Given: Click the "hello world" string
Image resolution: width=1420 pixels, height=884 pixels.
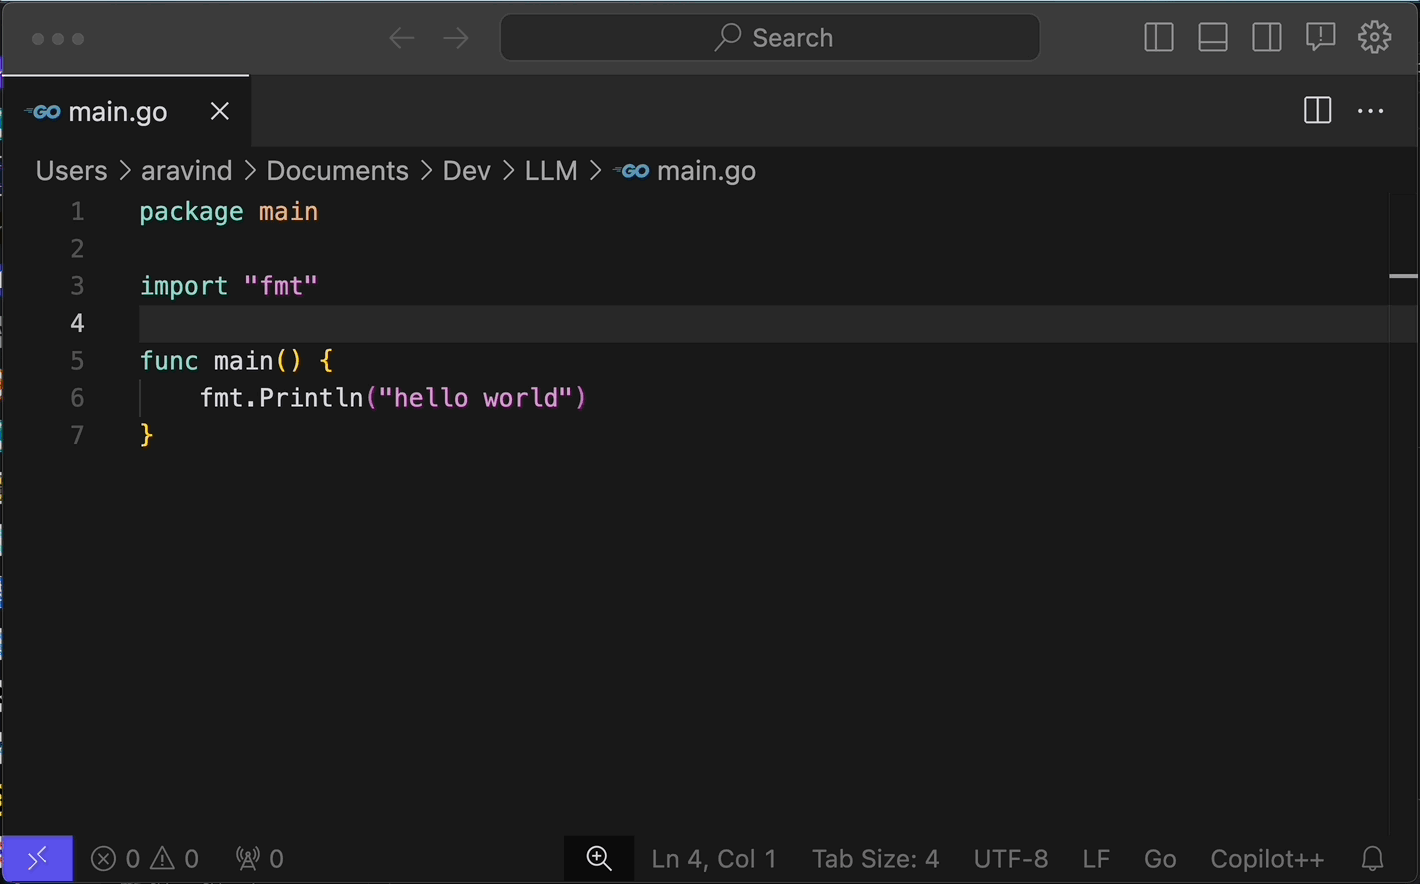Looking at the screenshot, I should click(476, 398).
